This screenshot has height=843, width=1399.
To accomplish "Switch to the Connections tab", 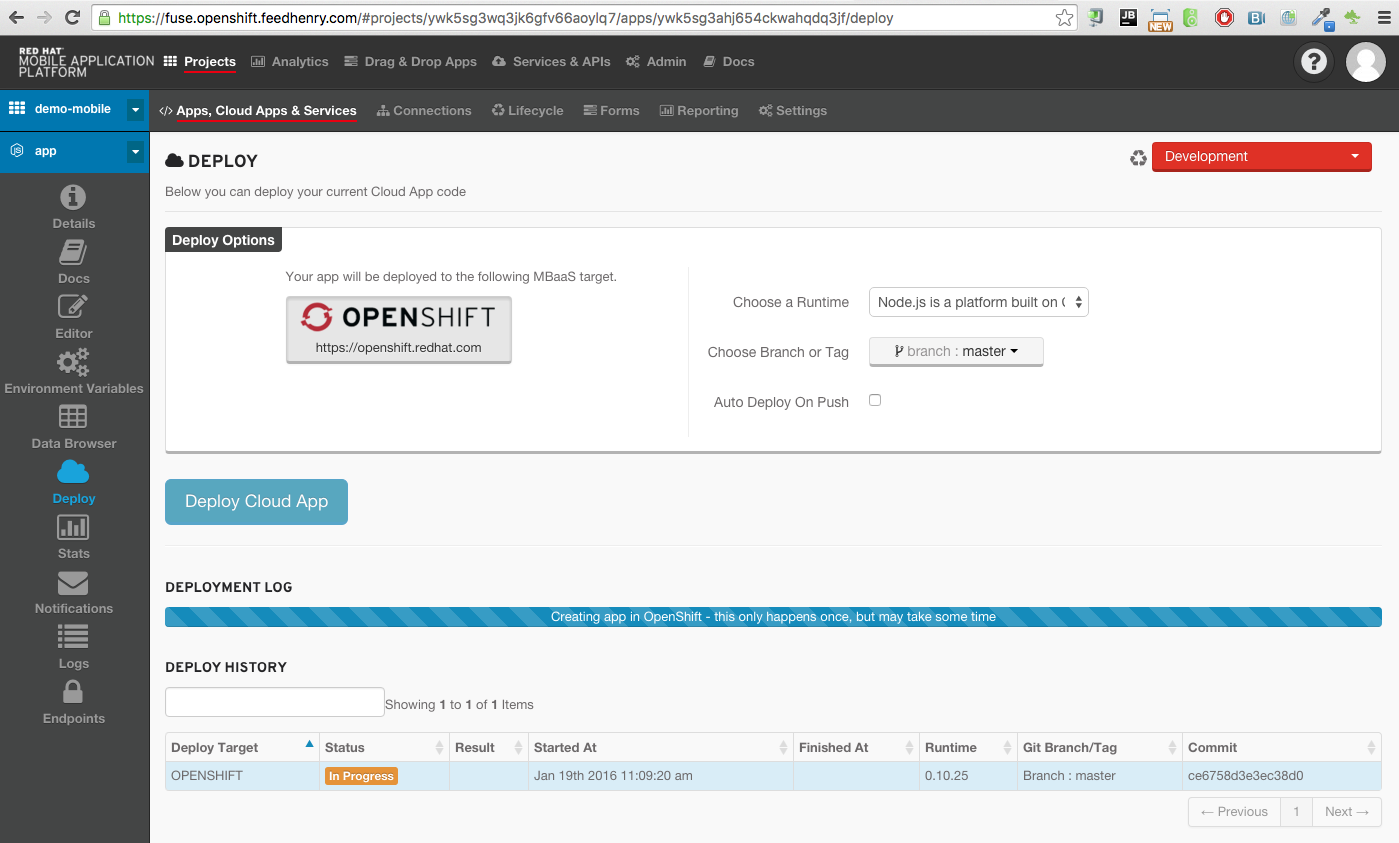I will point(424,111).
